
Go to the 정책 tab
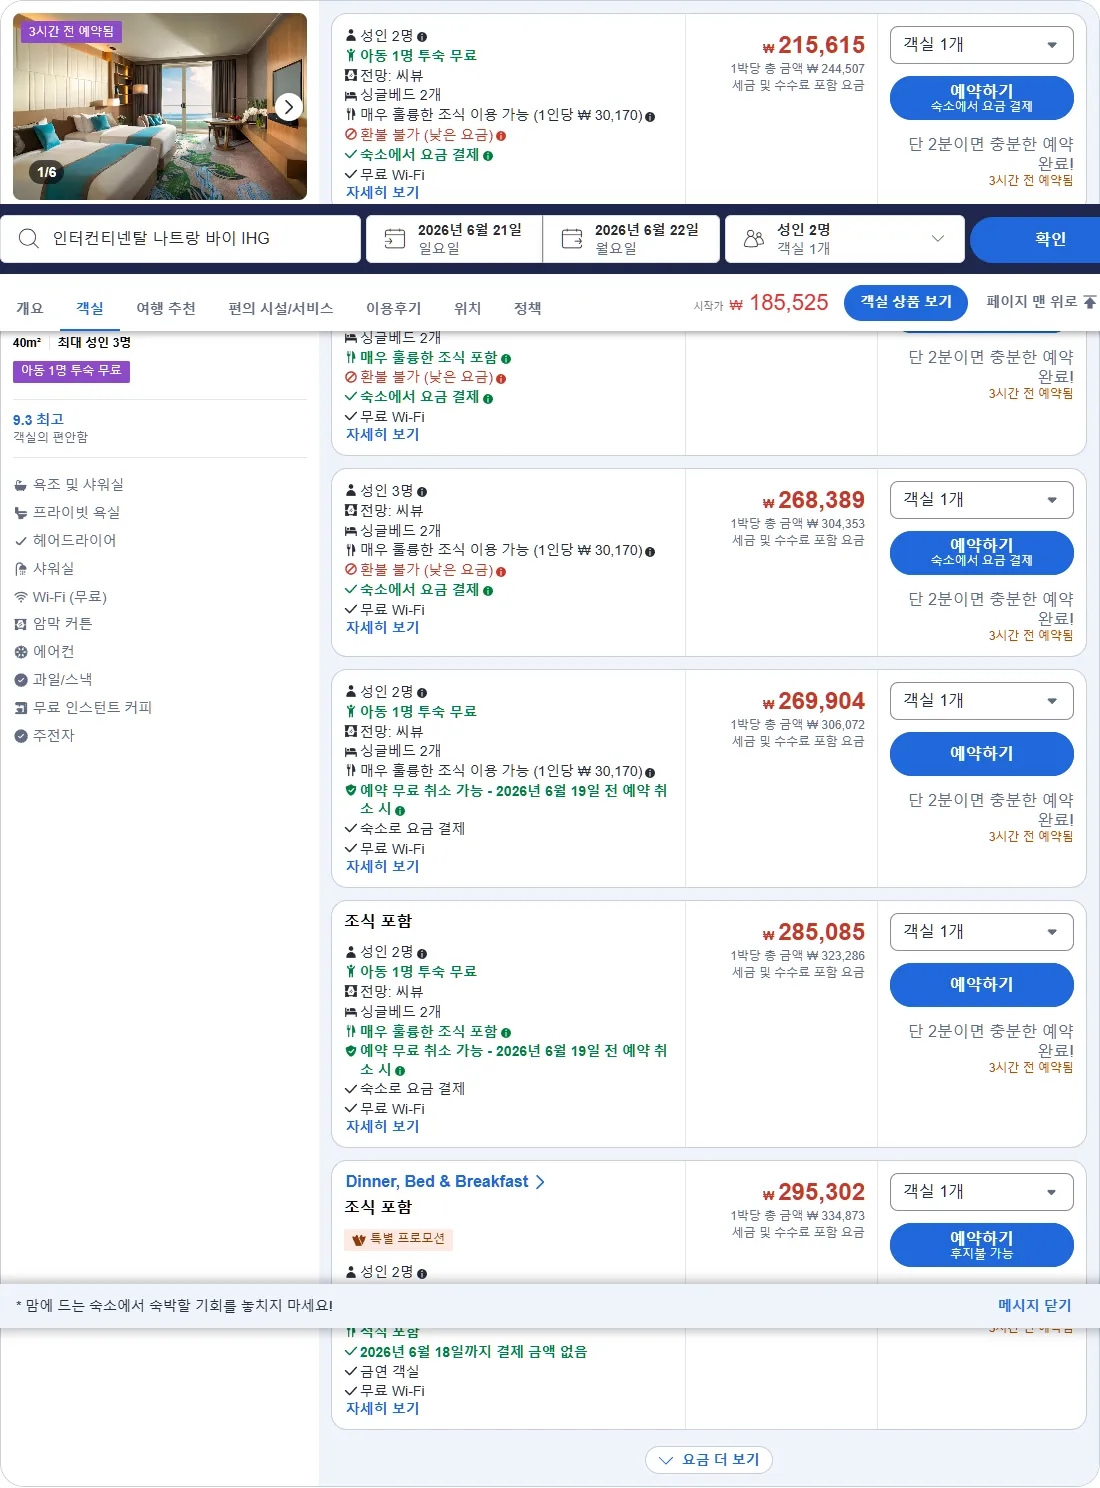point(528,308)
